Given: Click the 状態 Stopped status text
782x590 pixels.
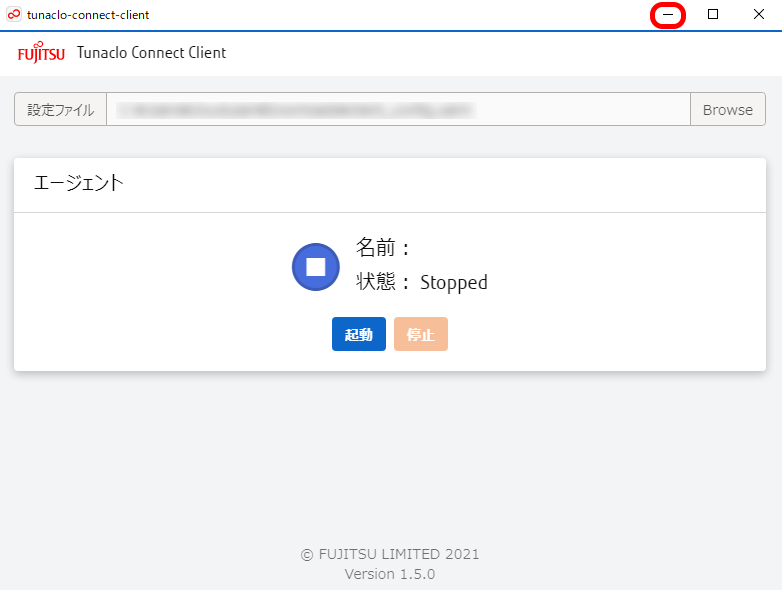Looking at the screenshot, I should 421,282.
